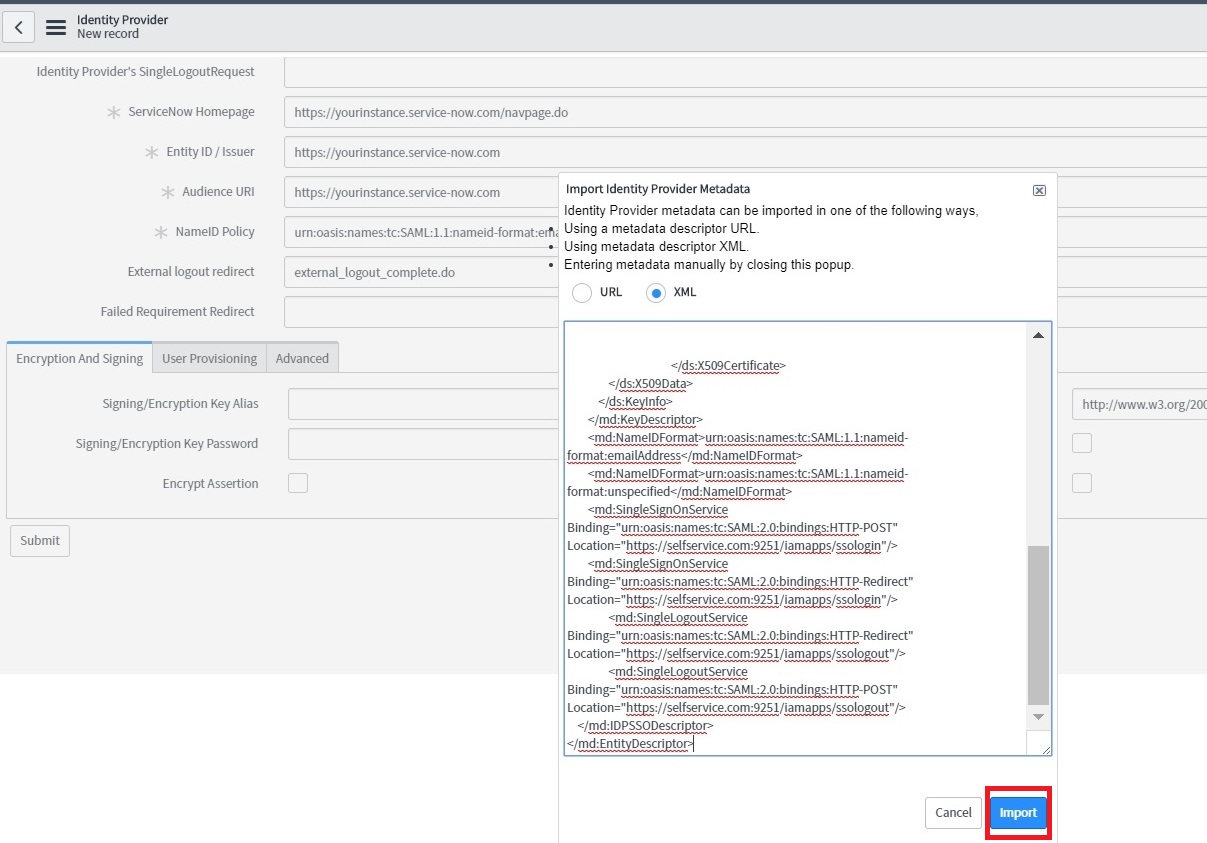Click the back arrow icon

click(x=19, y=27)
